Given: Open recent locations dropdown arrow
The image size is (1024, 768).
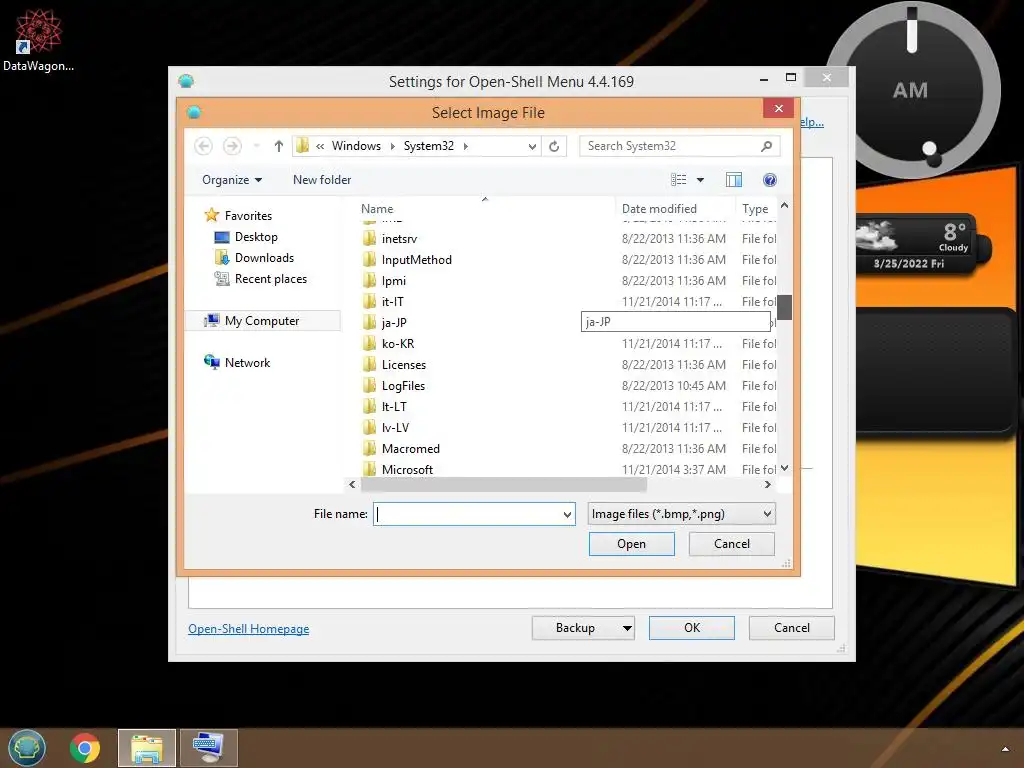Looking at the screenshot, I should [x=257, y=146].
